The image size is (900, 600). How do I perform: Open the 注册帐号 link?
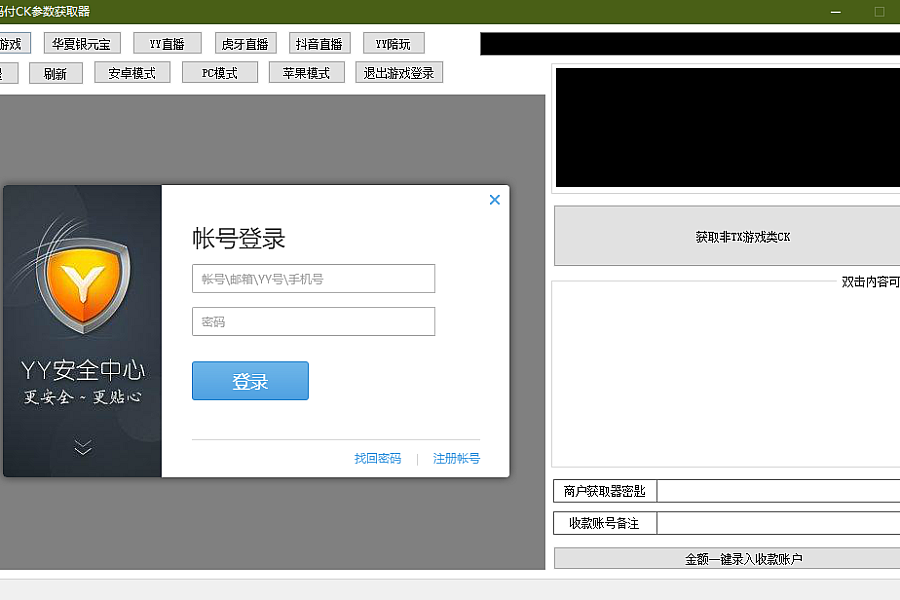pos(456,458)
